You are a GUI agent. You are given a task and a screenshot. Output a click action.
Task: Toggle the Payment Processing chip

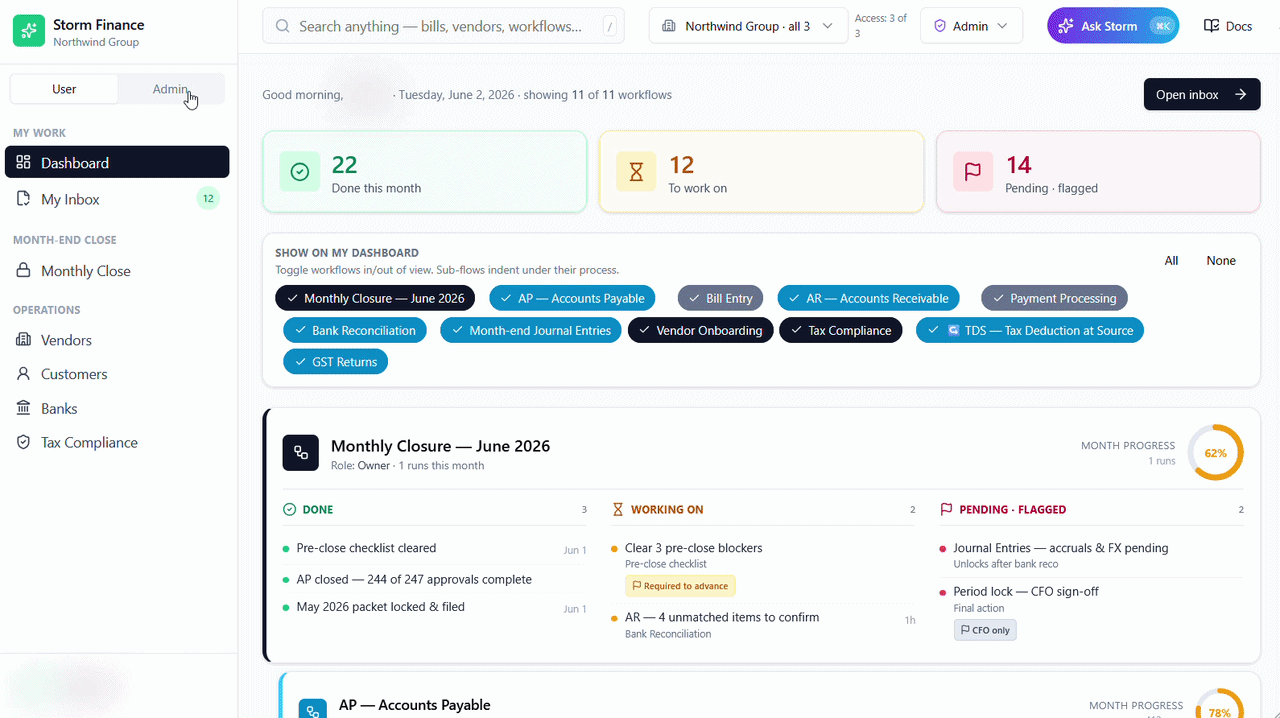1055,298
